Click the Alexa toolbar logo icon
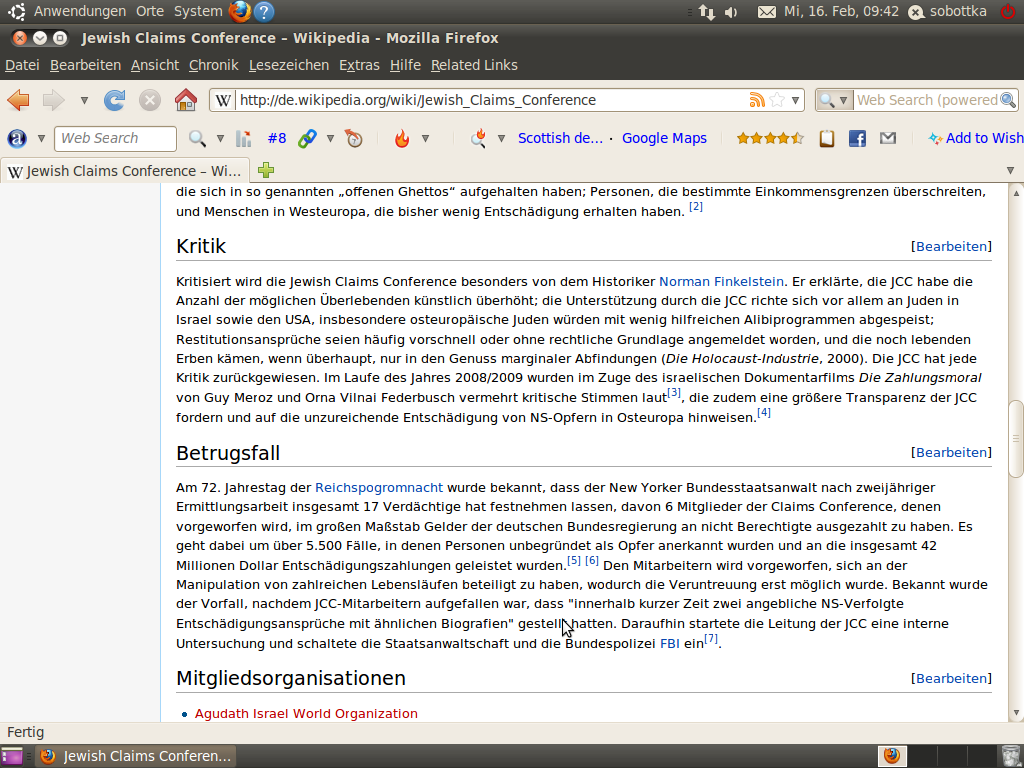 point(17,138)
